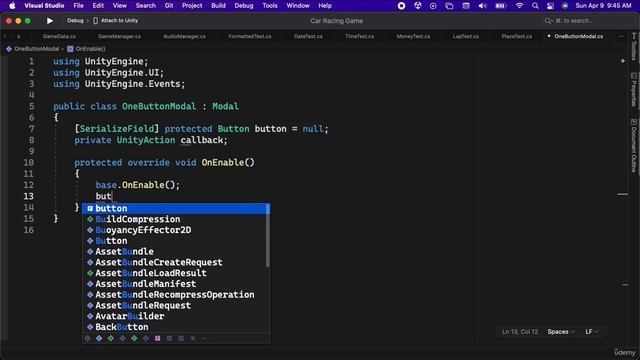Toggle the pink square completion filter
Viewport: 640px width, 360px height.
point(158,338)
